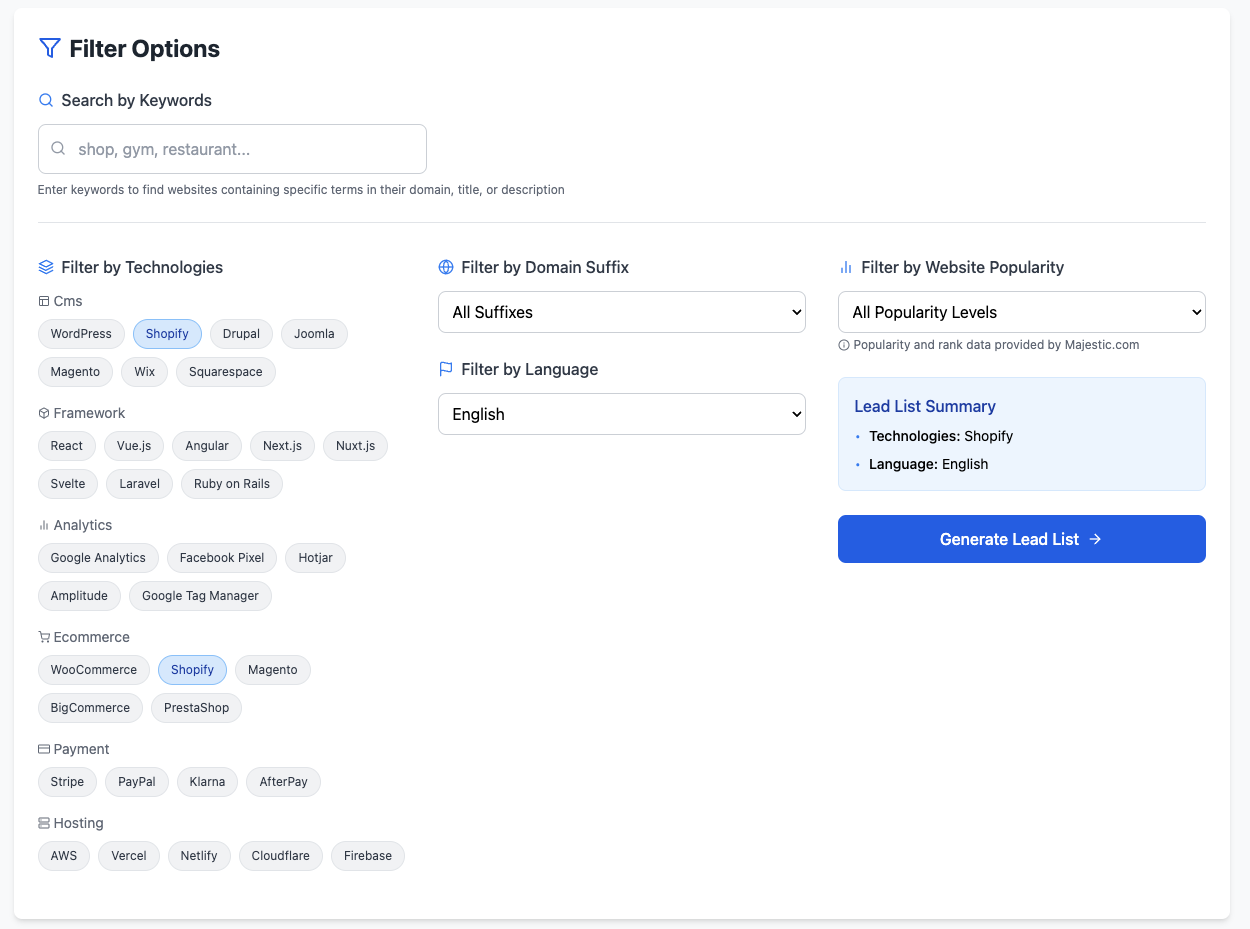This screenshot has width=1250, height=929.
Task: Open the language dropdown showing English
Action: (621, 414)
